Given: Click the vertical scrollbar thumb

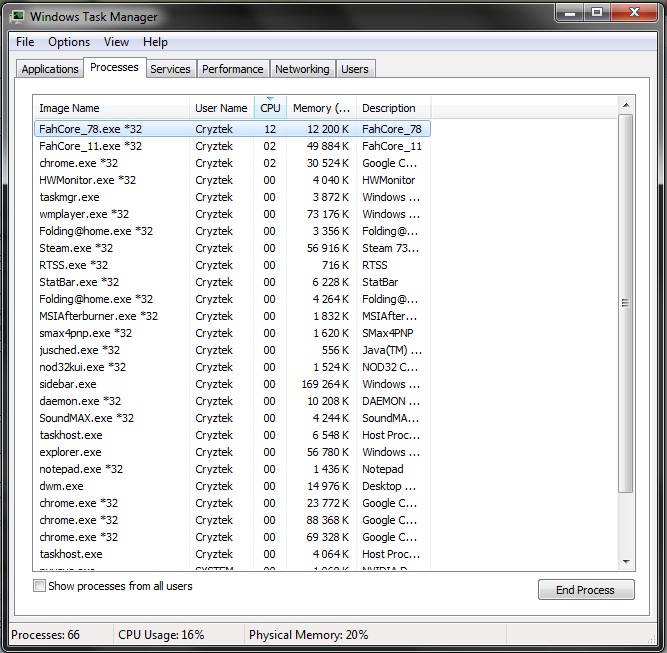Looking at the screenshot, I should 626,303.
